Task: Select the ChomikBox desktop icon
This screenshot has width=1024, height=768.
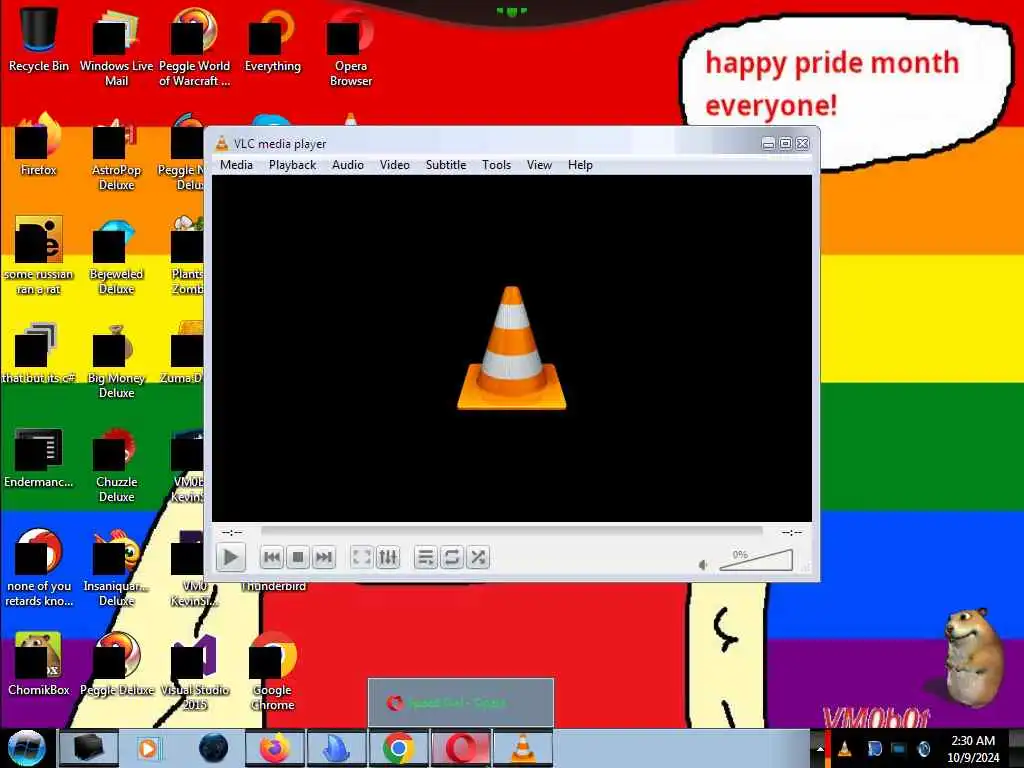Action: coord(39,663)
